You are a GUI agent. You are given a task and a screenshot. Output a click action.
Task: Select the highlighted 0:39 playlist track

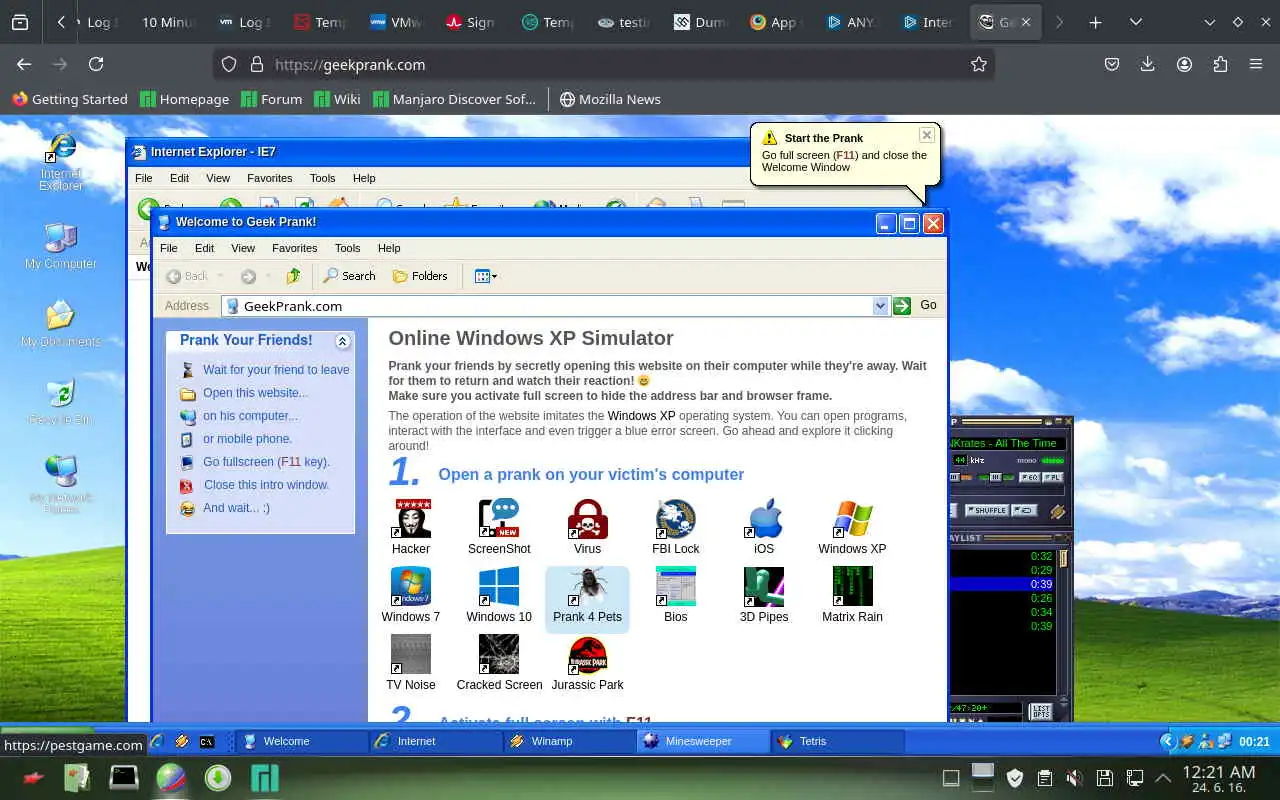(1003, 584)
